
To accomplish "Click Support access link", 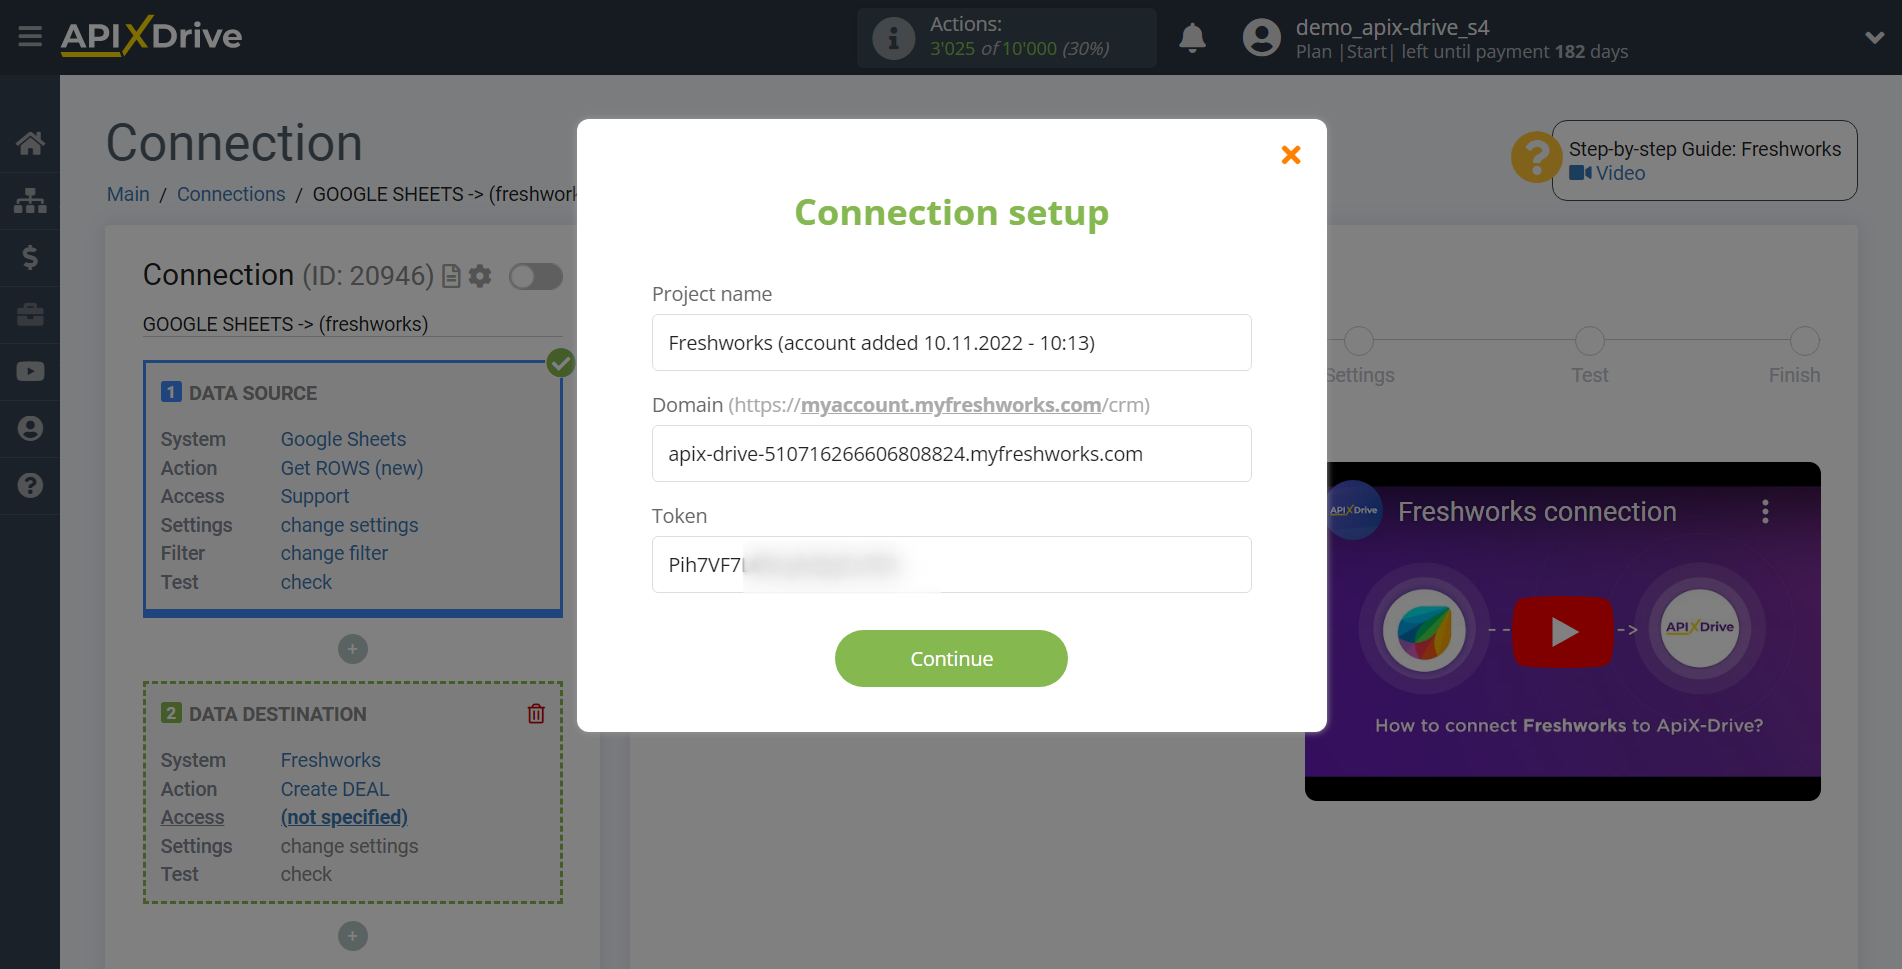I will (x=315, y=496).
